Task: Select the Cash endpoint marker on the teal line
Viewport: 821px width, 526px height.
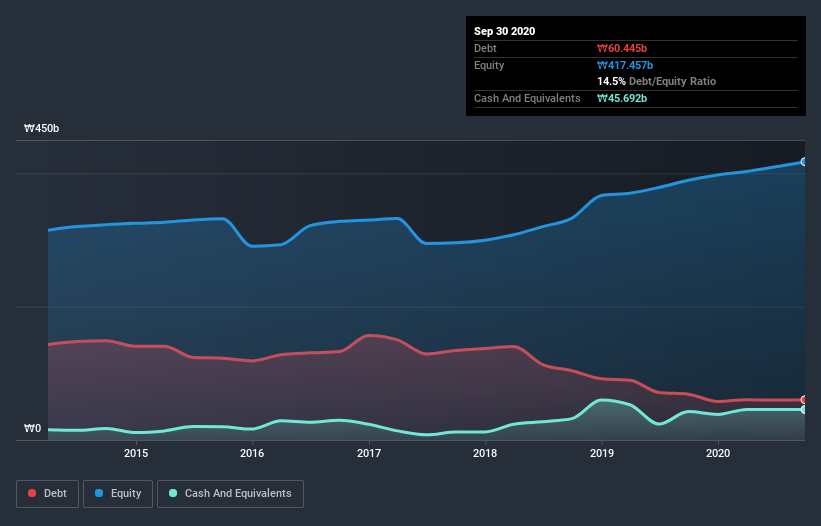Action: tap(804, 409)
